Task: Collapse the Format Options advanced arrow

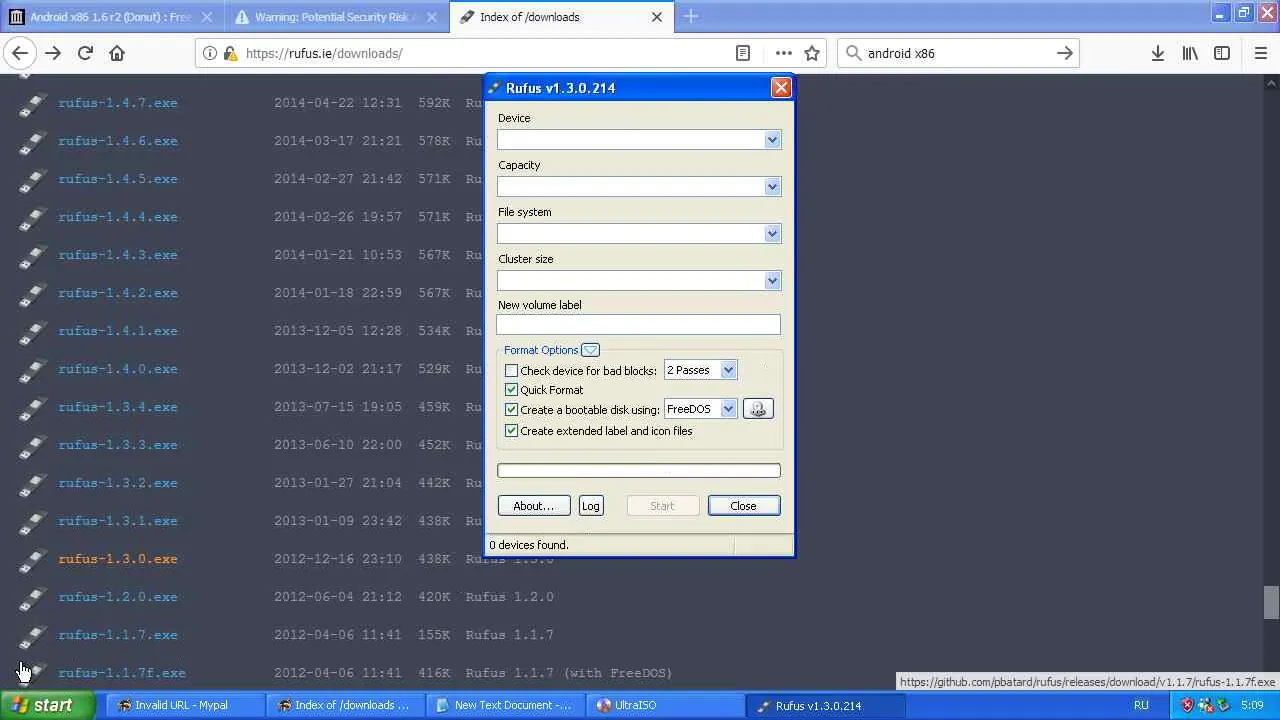Action: point(590,350)
